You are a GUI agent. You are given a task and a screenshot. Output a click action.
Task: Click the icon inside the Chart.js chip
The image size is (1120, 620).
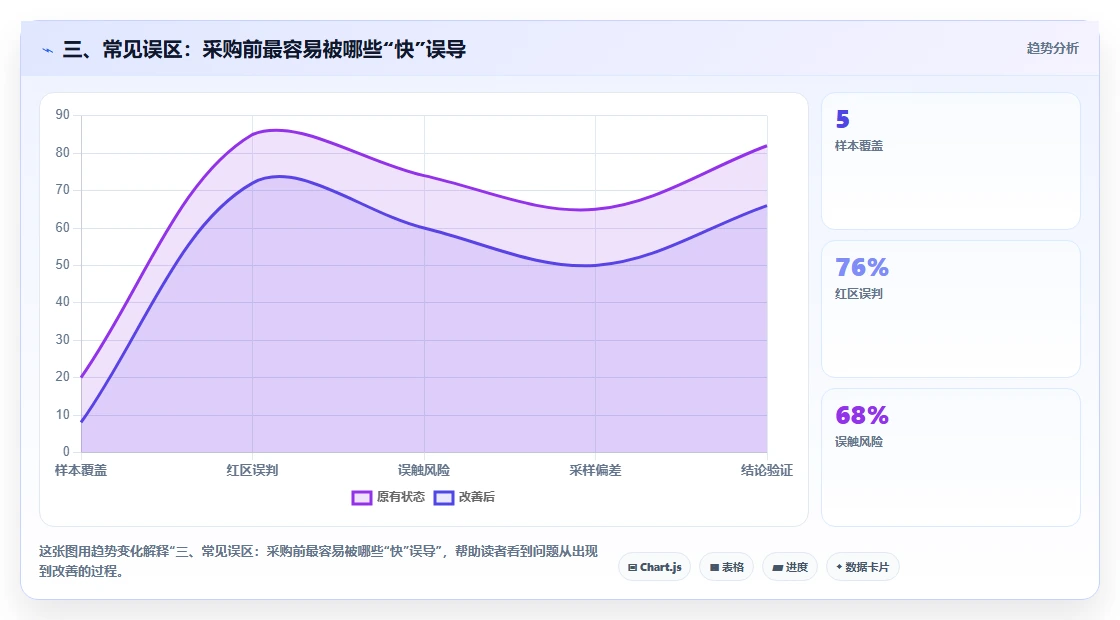[x=632, y=568]
